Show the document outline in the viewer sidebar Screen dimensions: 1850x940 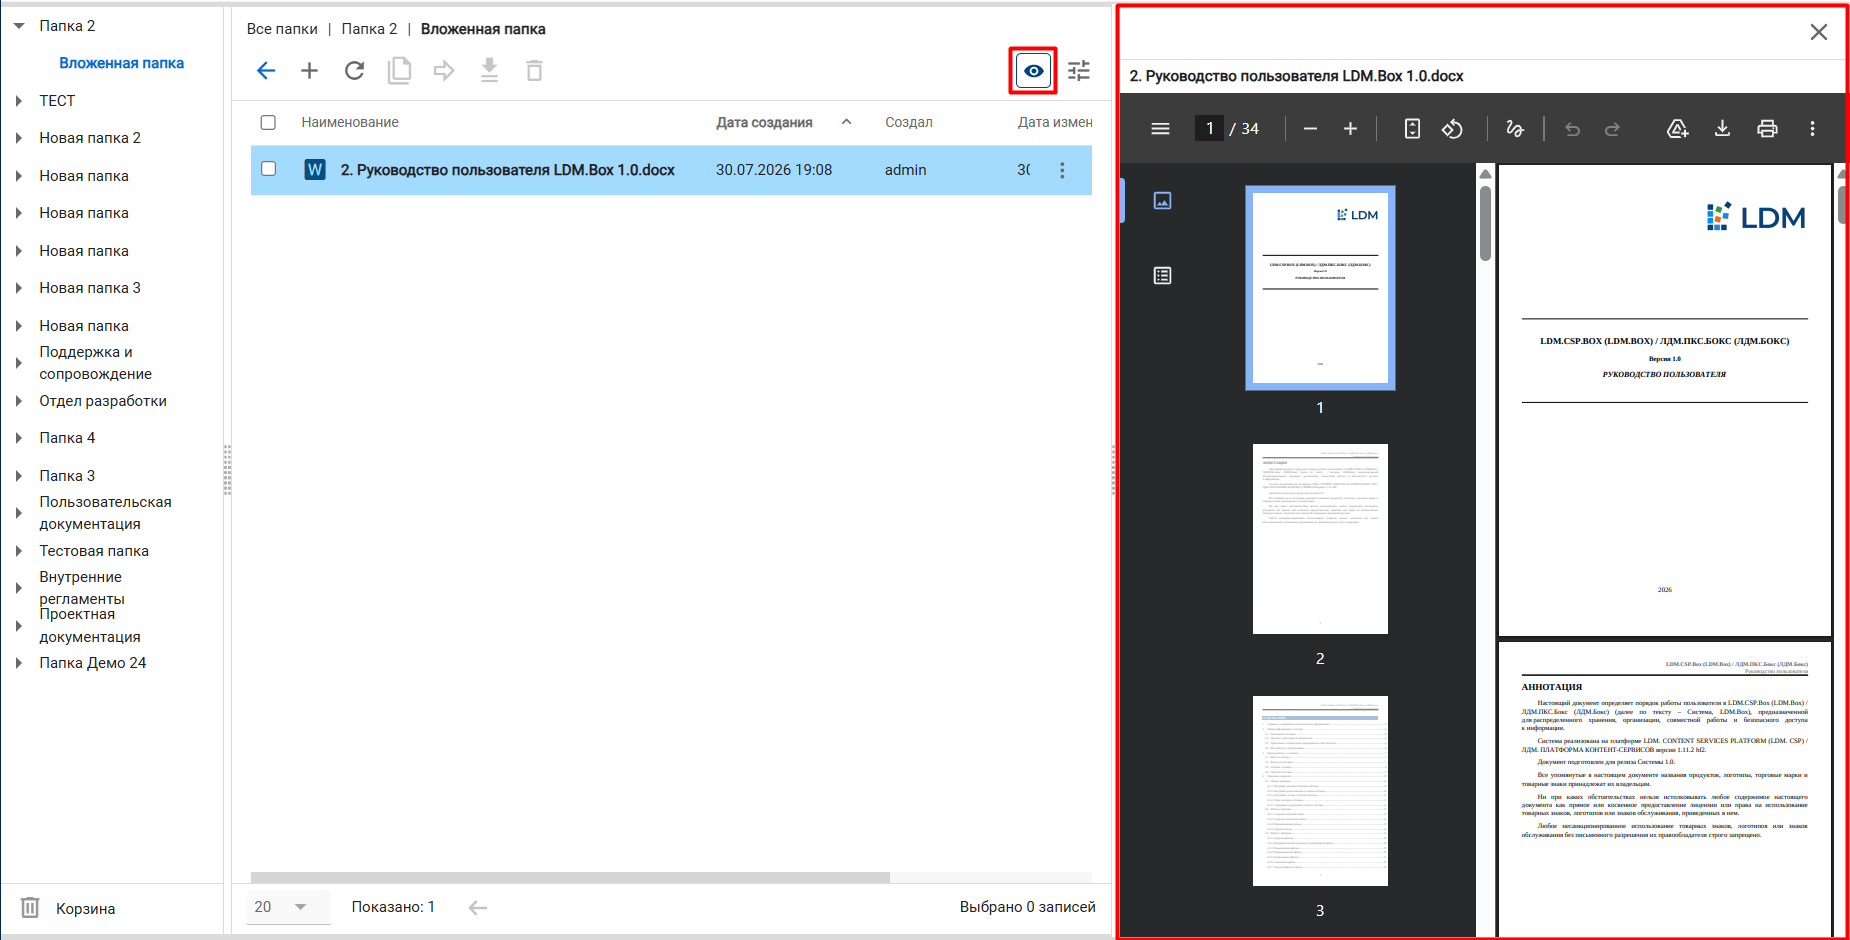click(1162, 276)
